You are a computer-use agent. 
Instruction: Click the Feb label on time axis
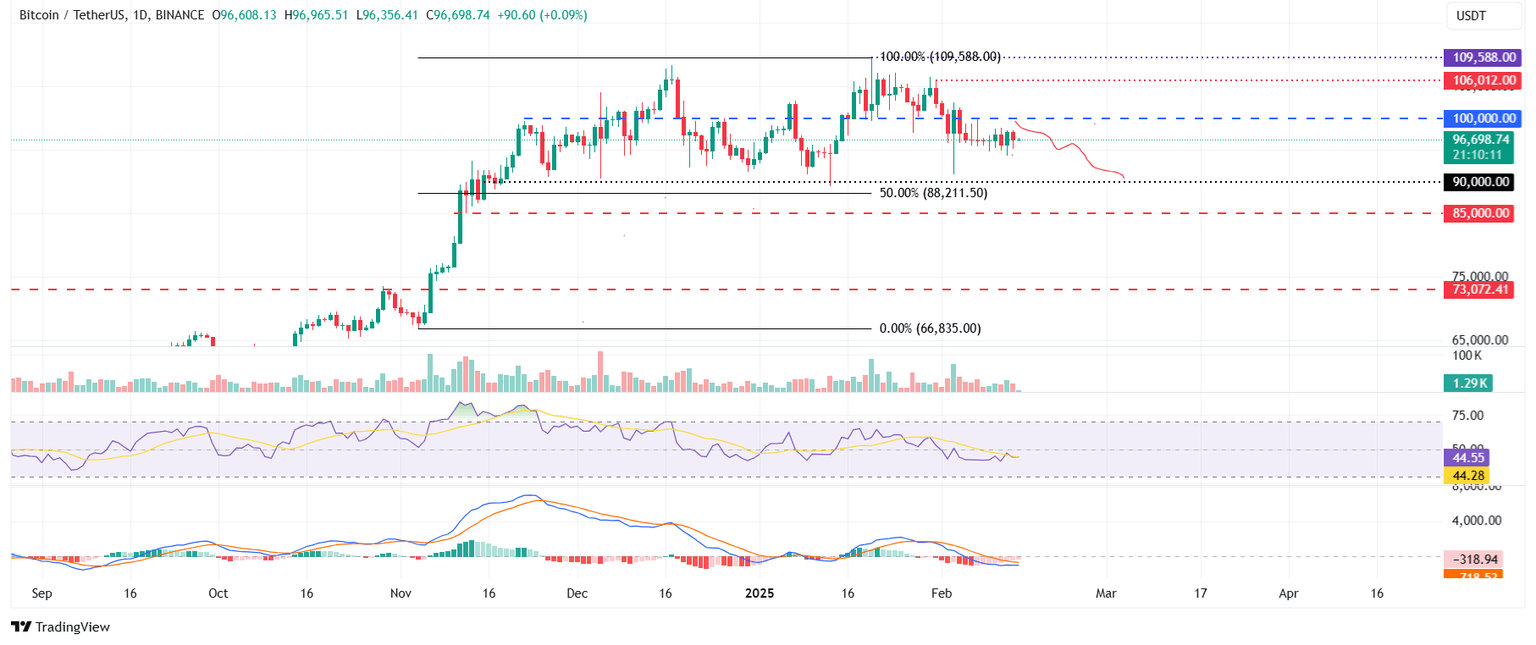click(x=941, y=593)
